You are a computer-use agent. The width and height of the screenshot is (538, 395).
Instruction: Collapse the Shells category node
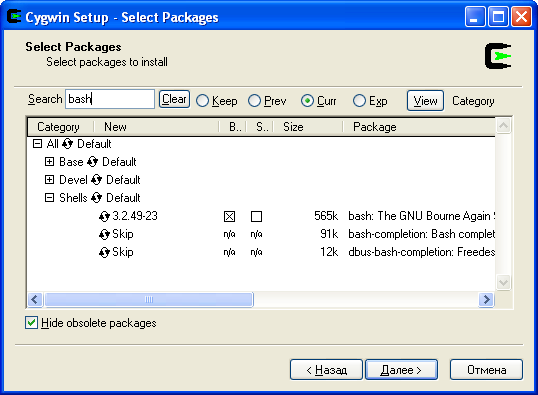coord(49,197)
